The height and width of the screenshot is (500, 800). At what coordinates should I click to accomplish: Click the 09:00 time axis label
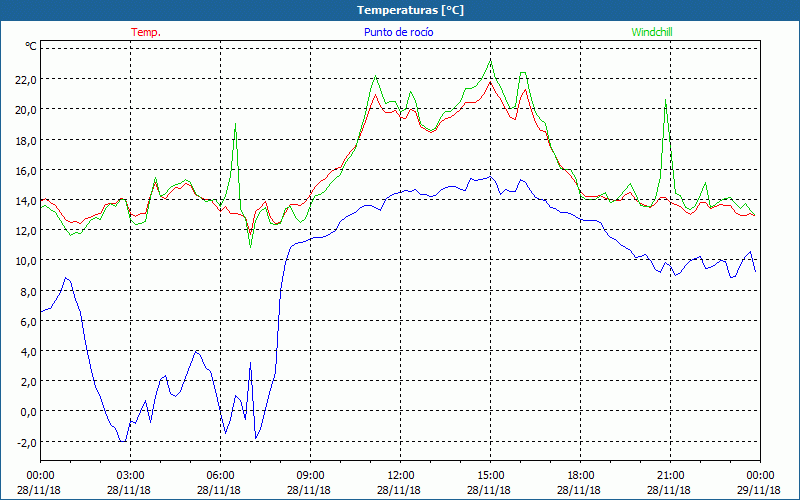tap(310, 476)
